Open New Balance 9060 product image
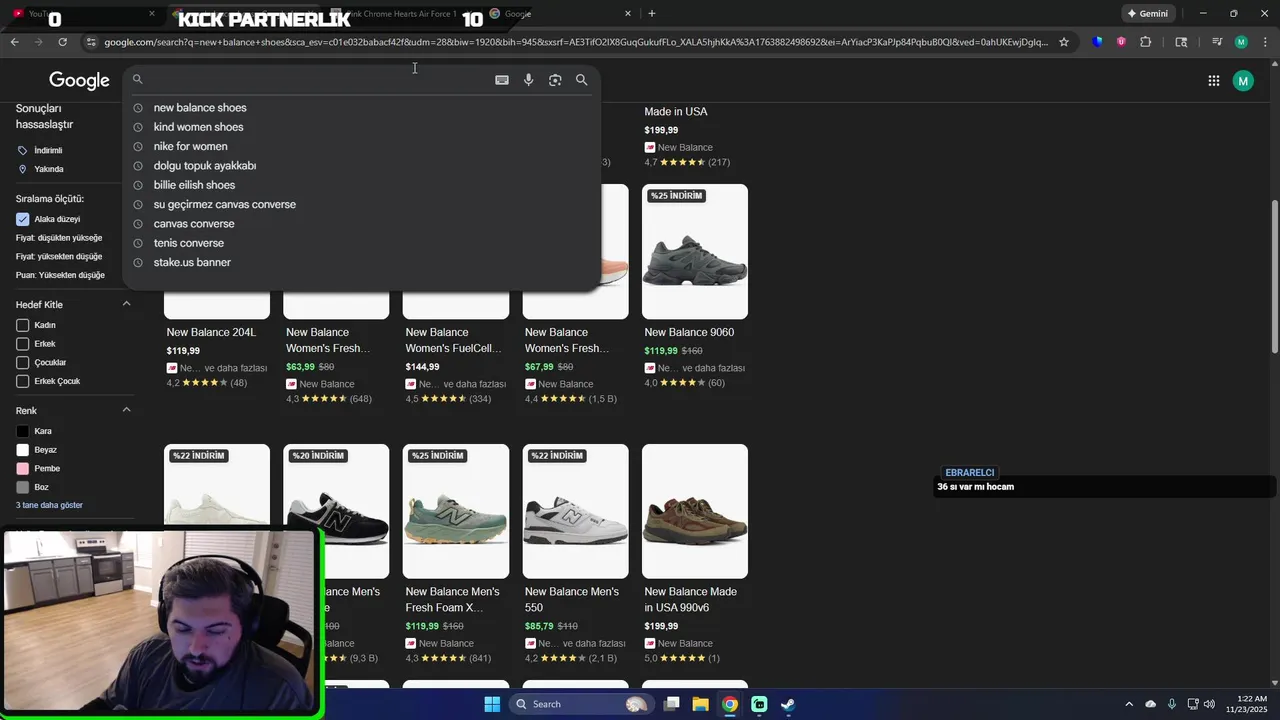 (x=695, y=252)
